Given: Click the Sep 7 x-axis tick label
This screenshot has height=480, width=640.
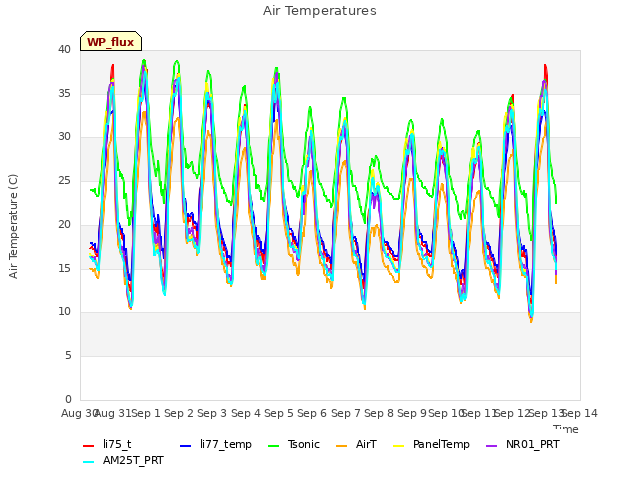Looking at the screenshot, I should (346, 413).
